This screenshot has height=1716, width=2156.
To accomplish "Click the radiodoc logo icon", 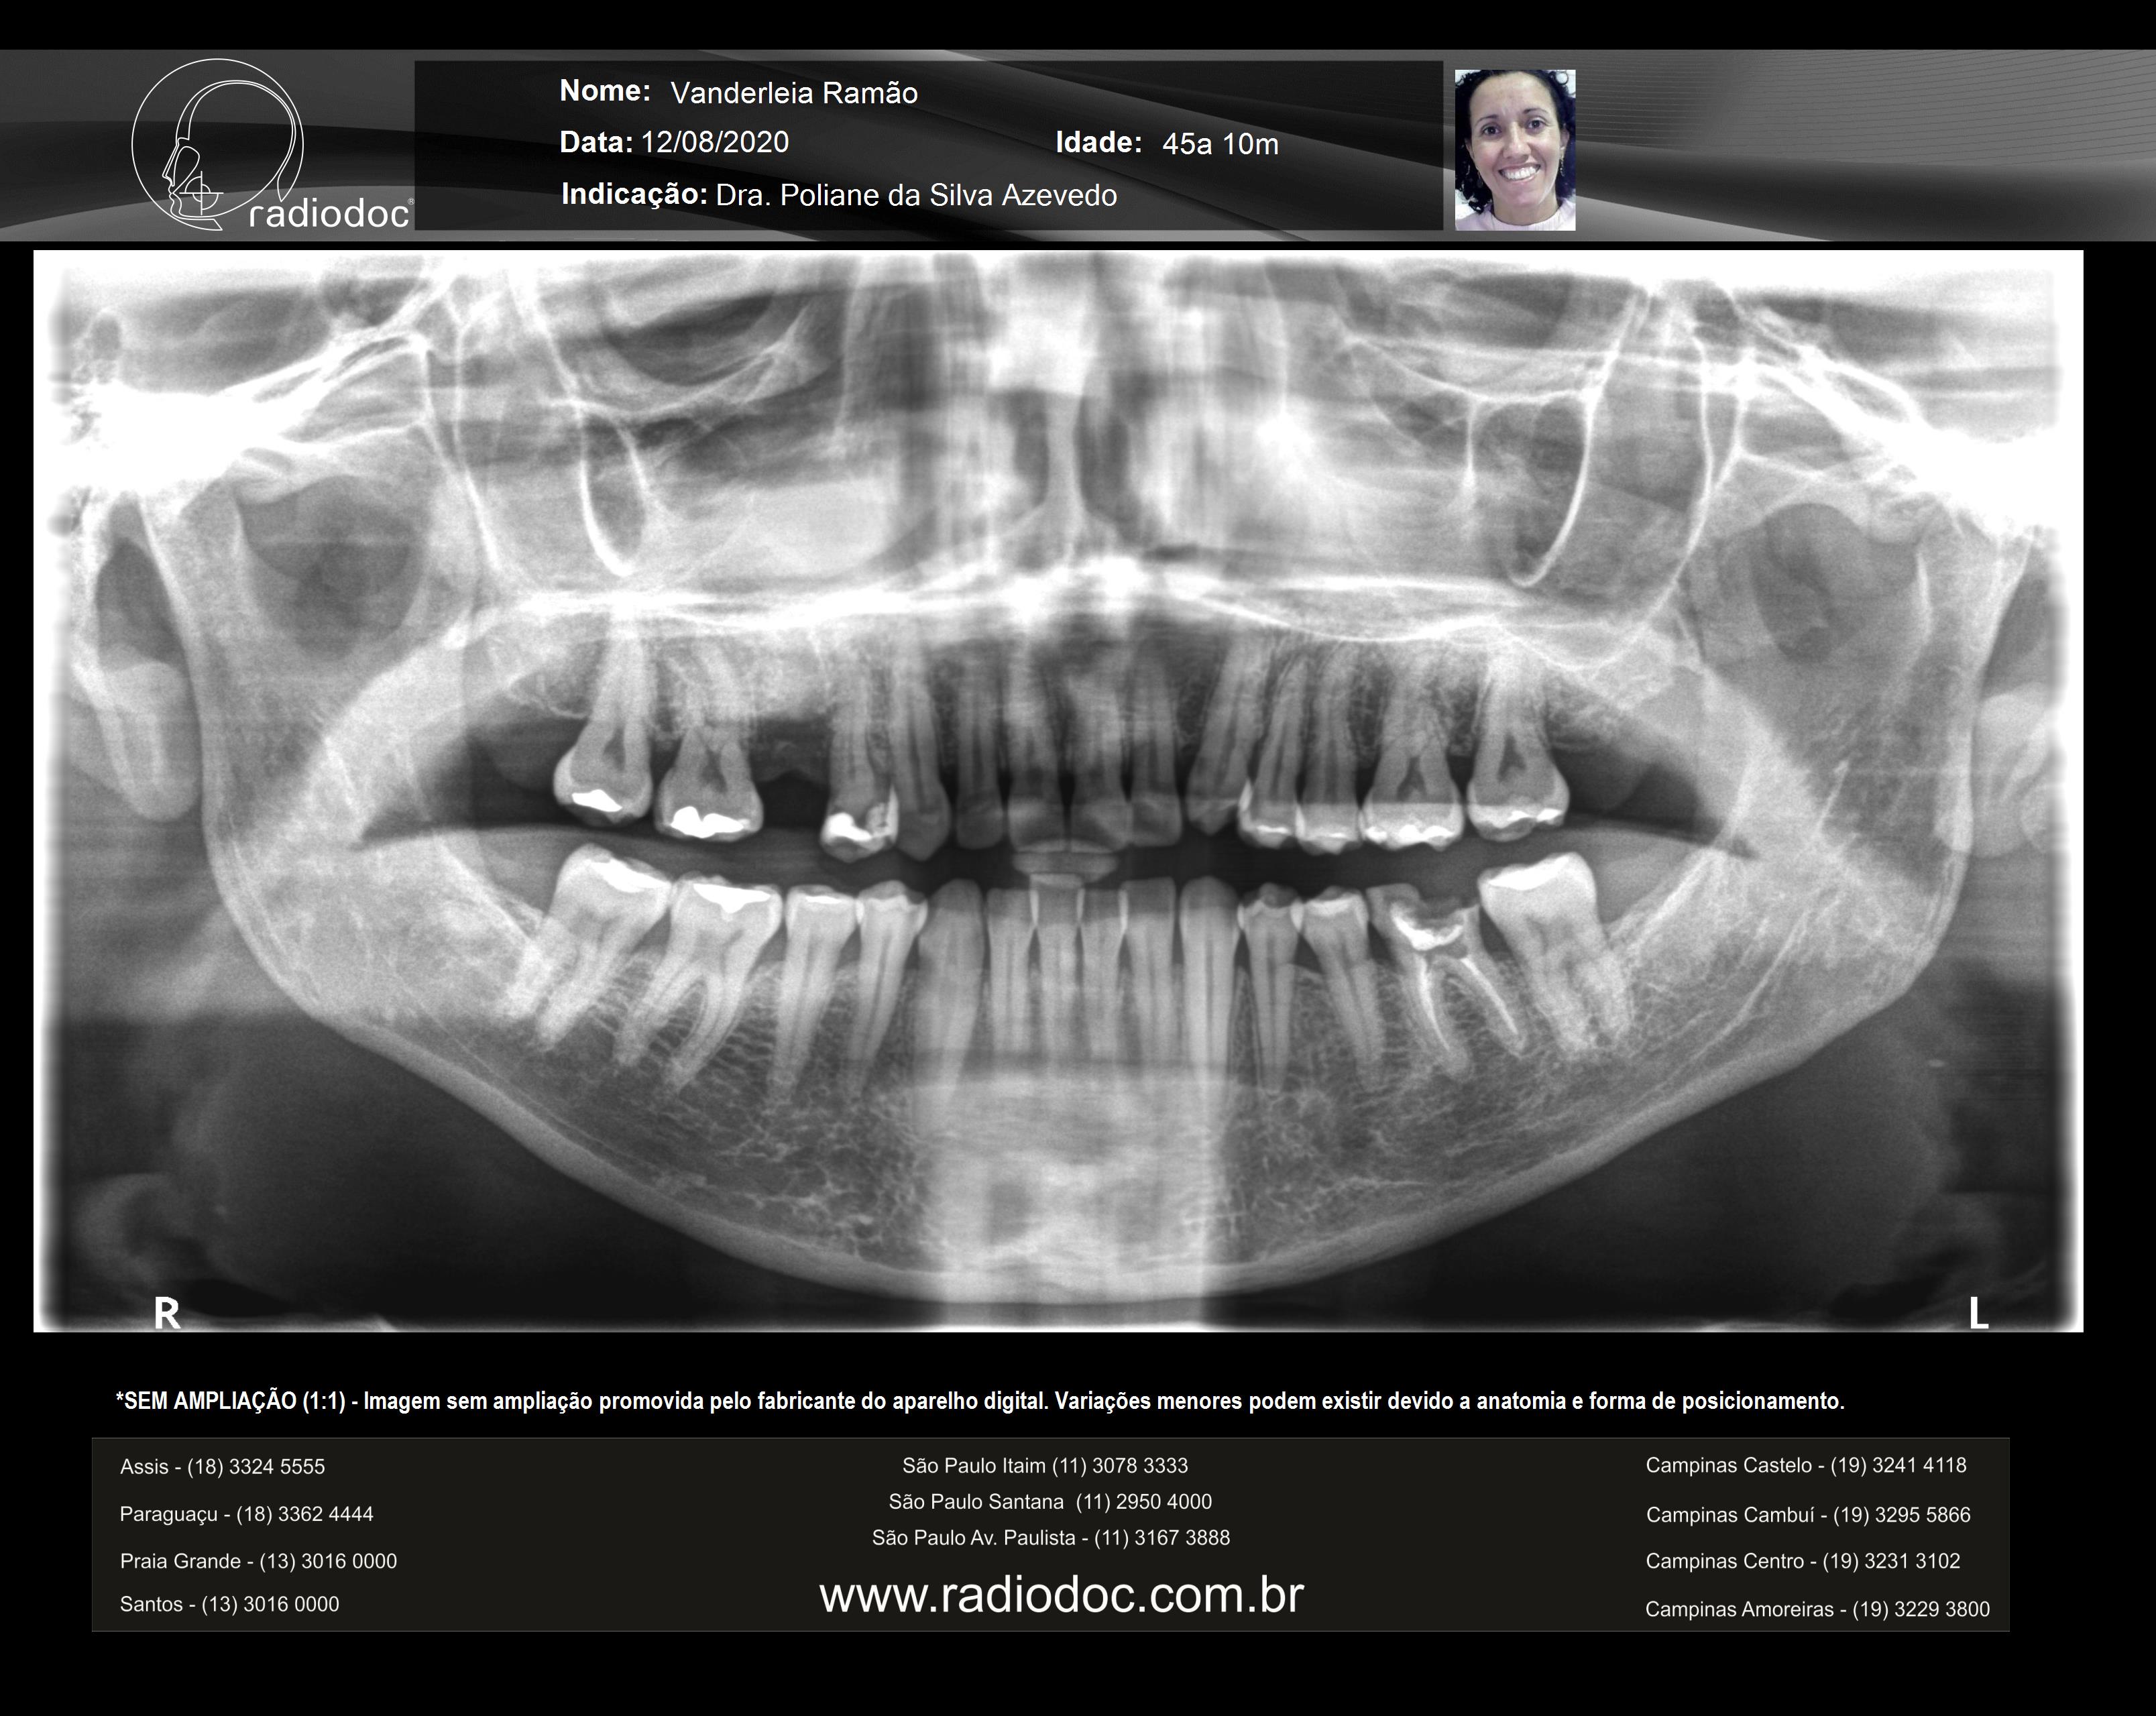I will [218, 144].
